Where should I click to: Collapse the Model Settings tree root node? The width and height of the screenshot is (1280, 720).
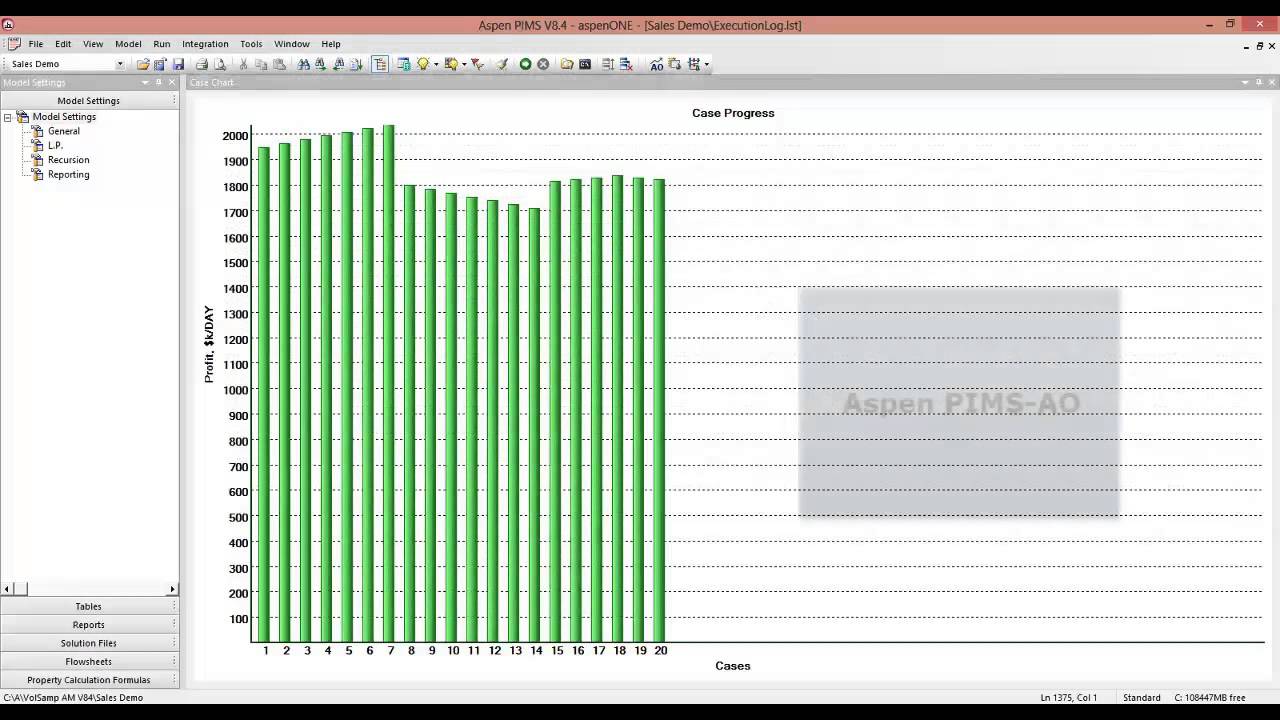[x=8, y=117]
